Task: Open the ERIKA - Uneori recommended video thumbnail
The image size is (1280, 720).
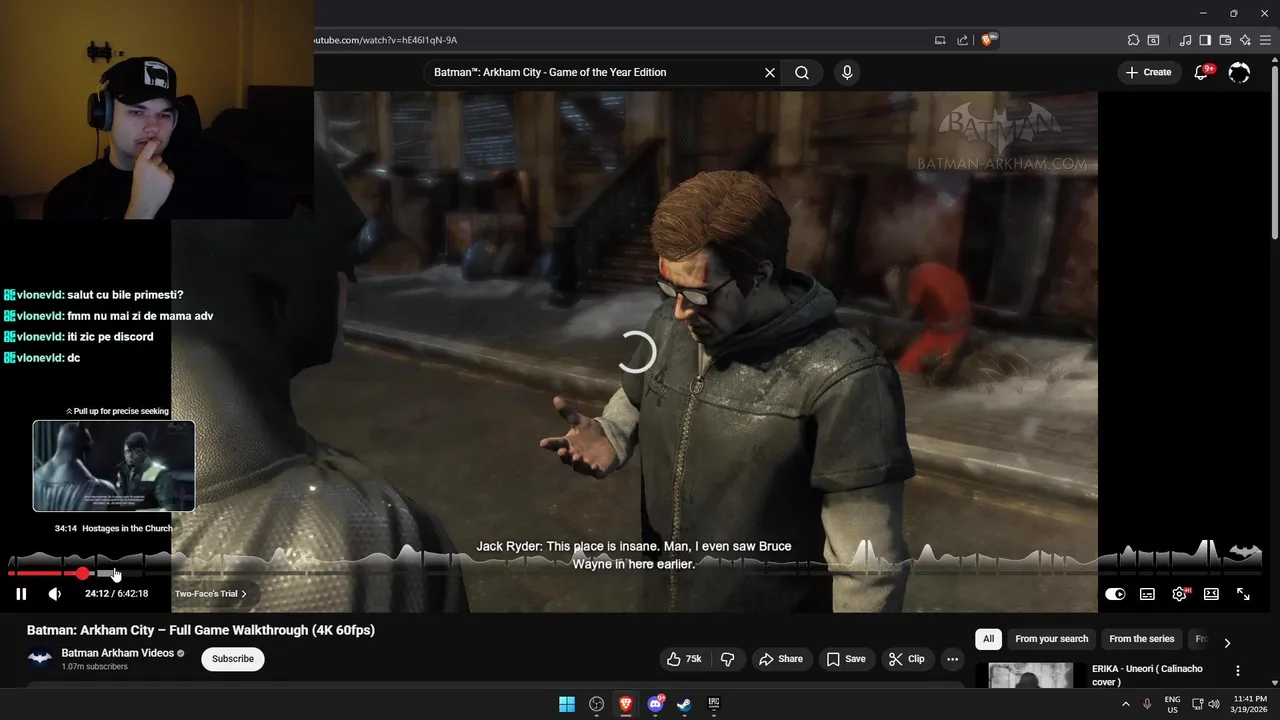Action: click(1030, 676)
